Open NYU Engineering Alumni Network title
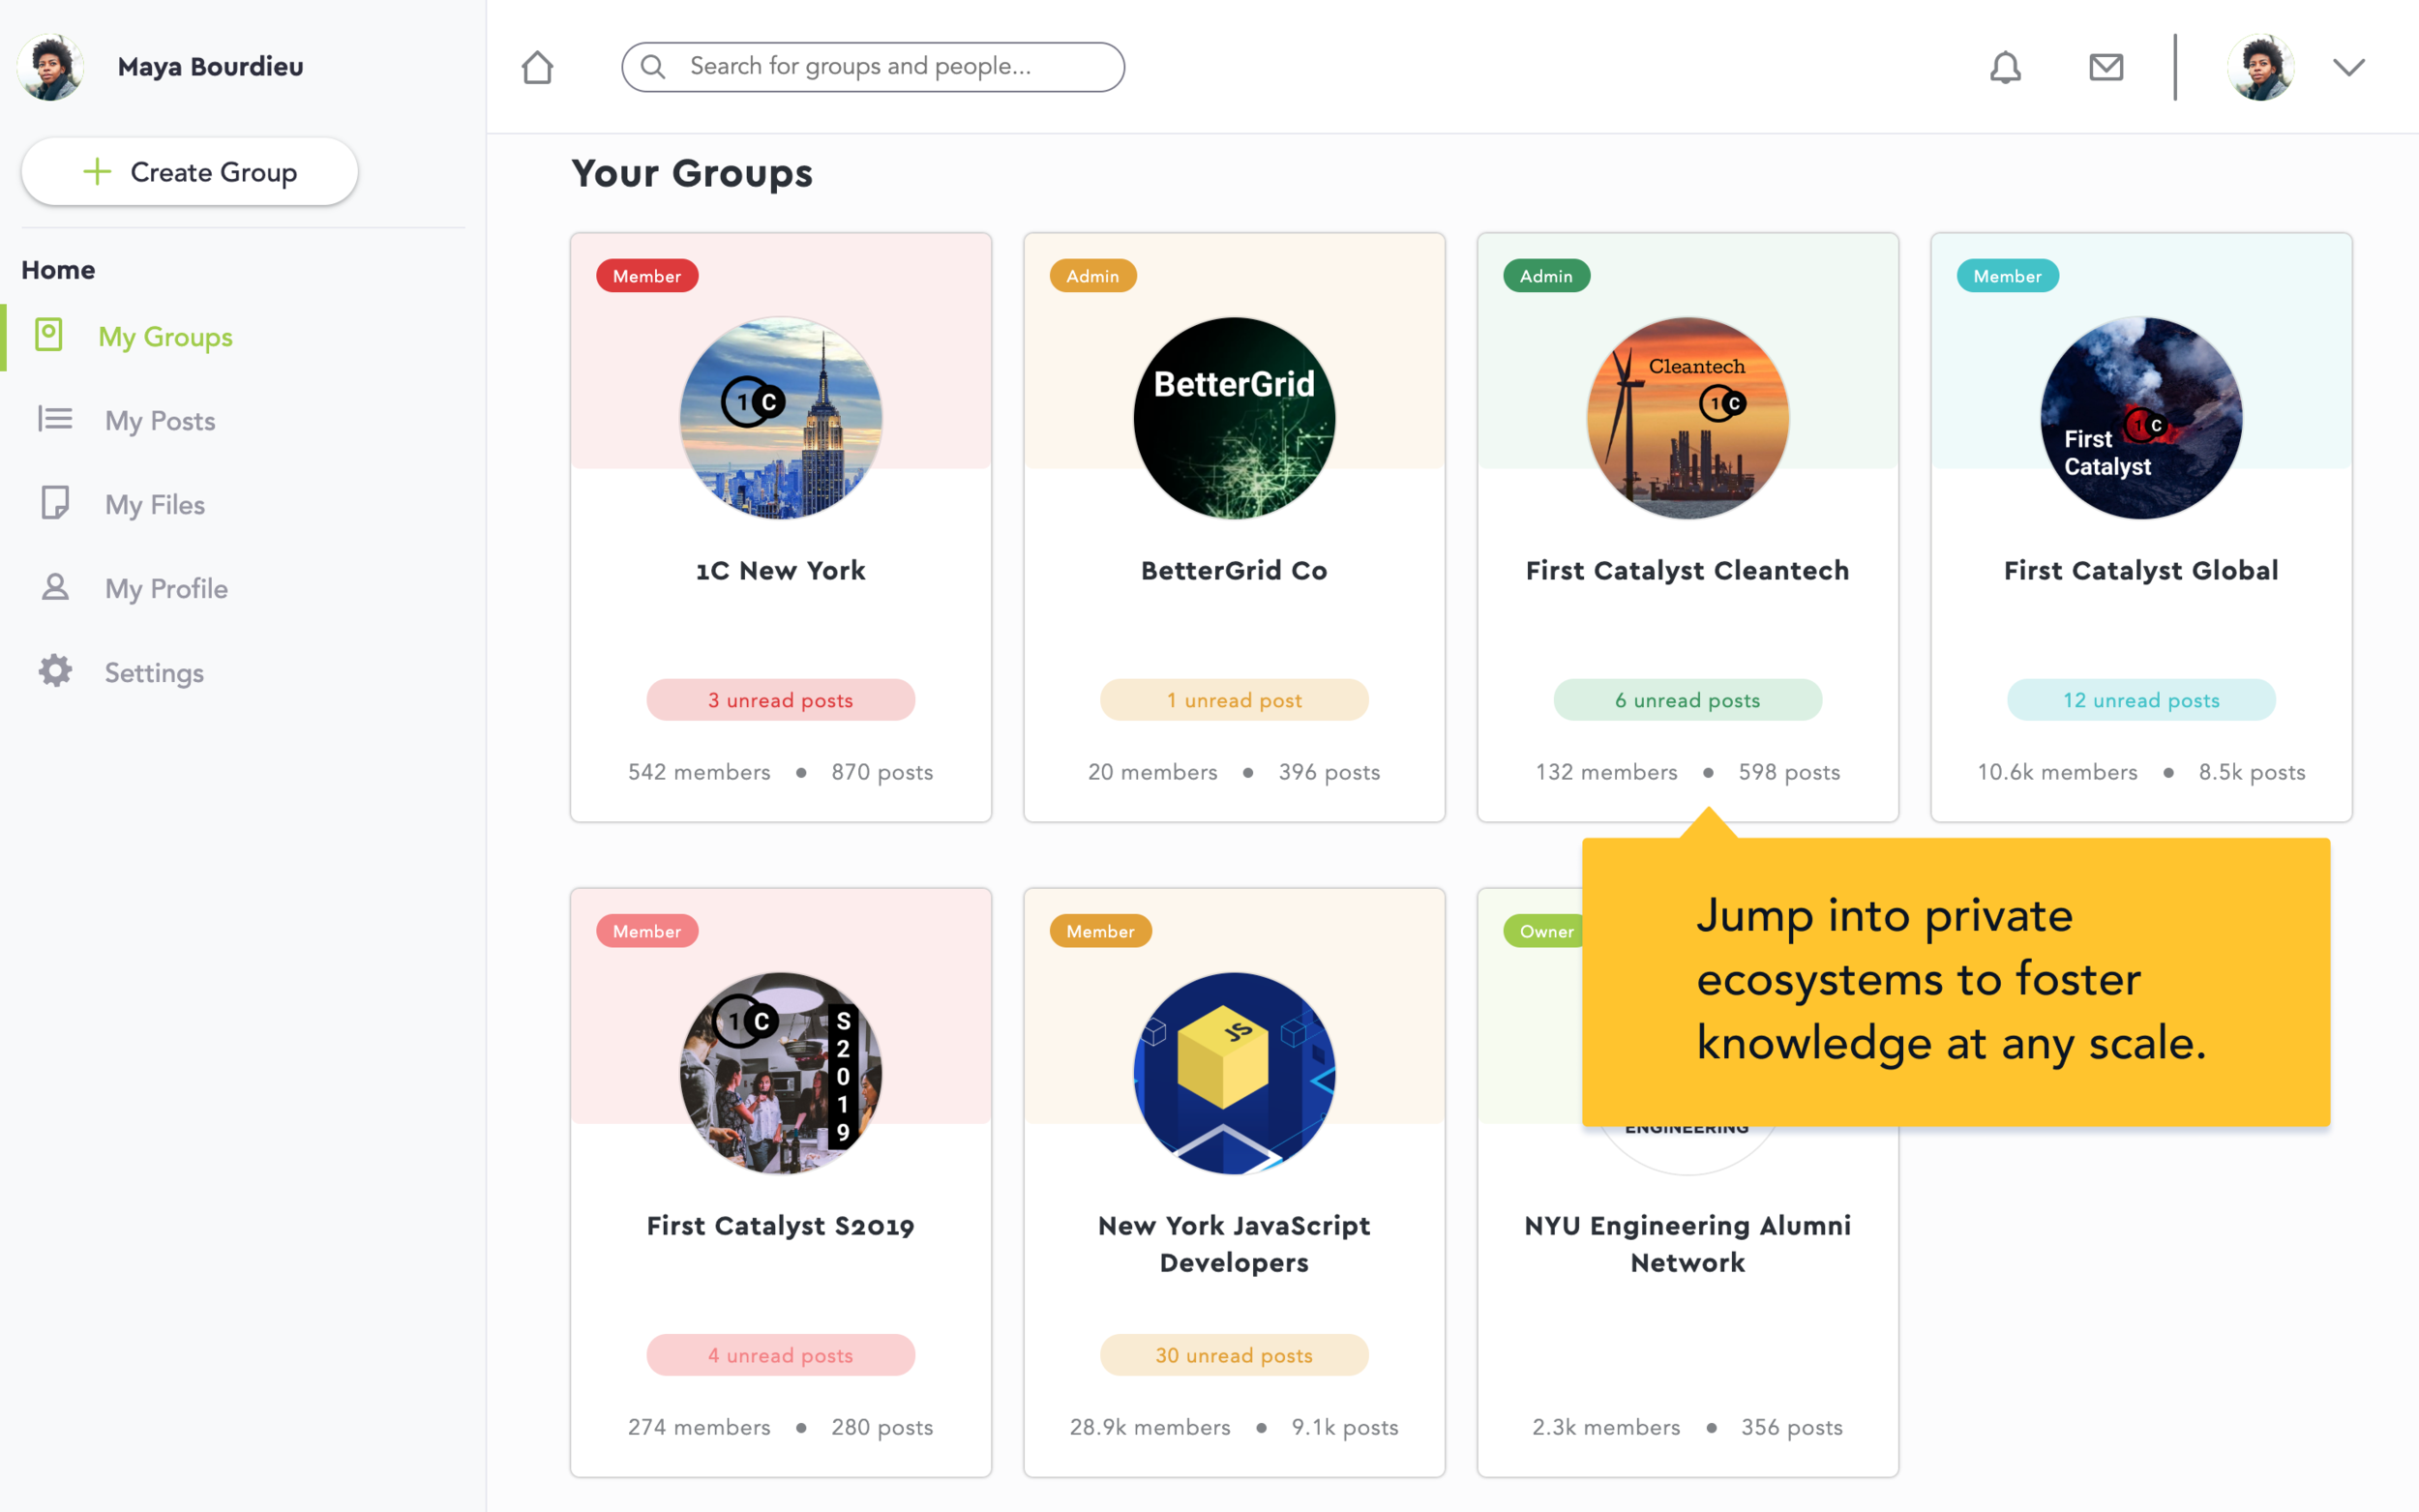Viewport: 2419px width, 1512px height. coord(1688,1244)
